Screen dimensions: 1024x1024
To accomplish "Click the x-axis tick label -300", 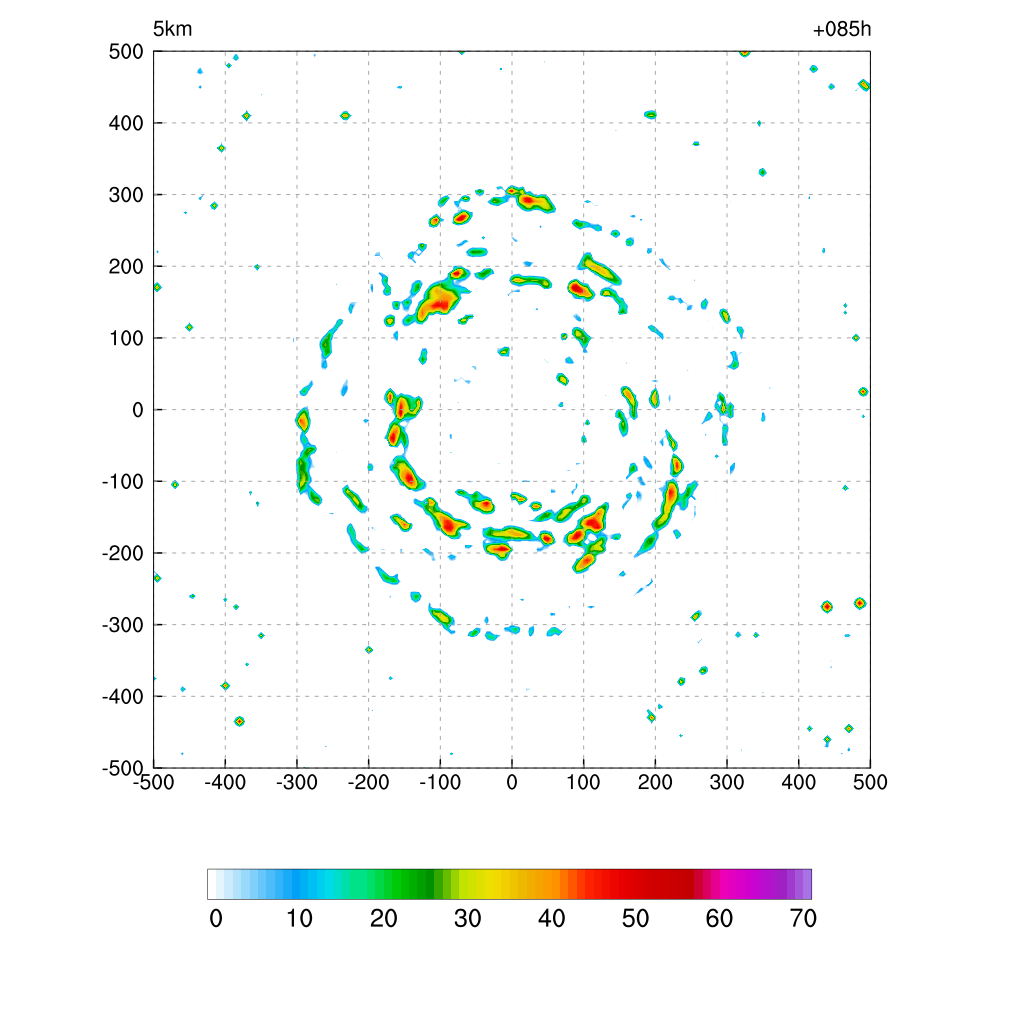I will pyautogui.click(x=297, y=782).
